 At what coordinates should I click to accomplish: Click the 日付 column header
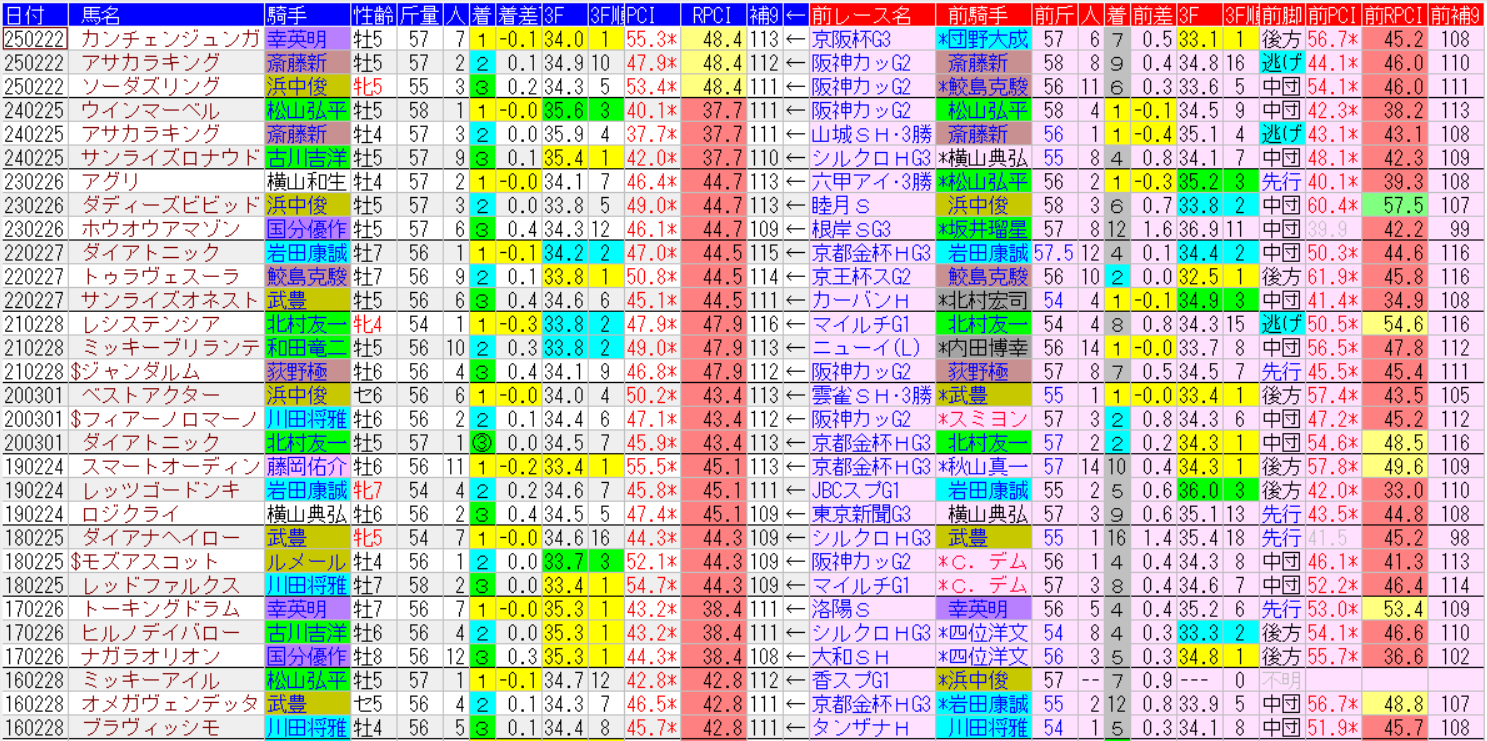pyautogui.click(x=35, y=14)
